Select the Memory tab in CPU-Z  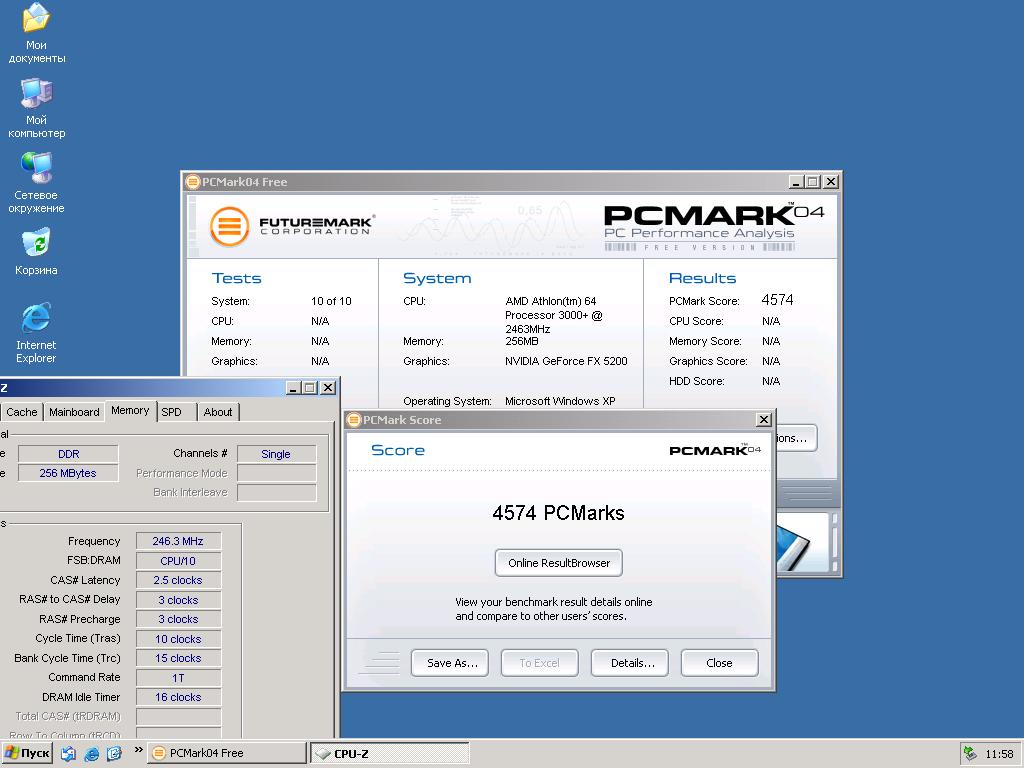(x=130, y=410)
